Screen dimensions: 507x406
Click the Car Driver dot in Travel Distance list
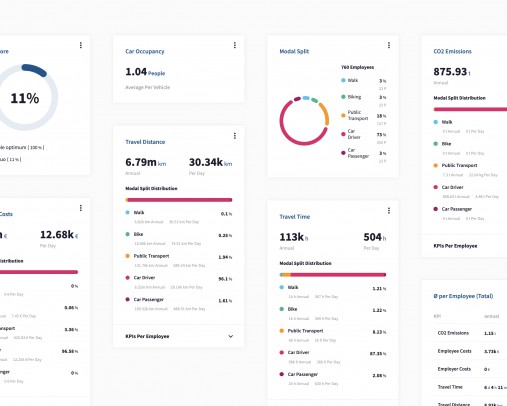[127, 278]
